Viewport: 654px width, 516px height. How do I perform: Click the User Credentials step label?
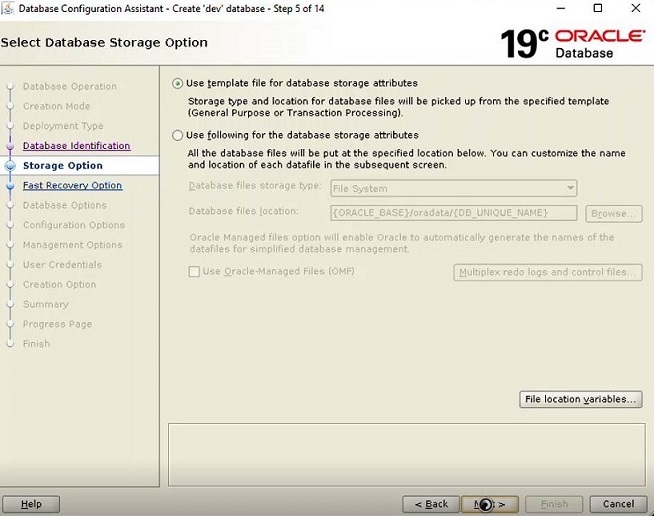pos(62,264)
